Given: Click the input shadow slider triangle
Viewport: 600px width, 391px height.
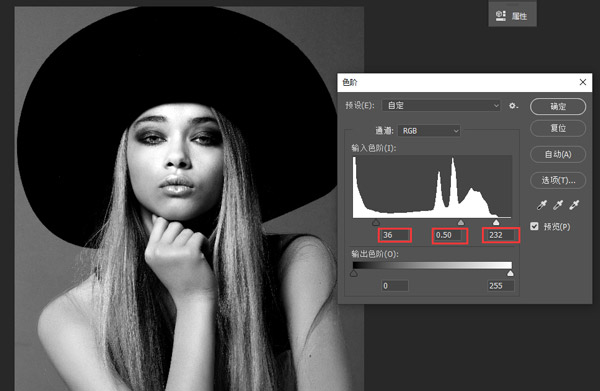Looking at the screenshot, I should (376, 222).
